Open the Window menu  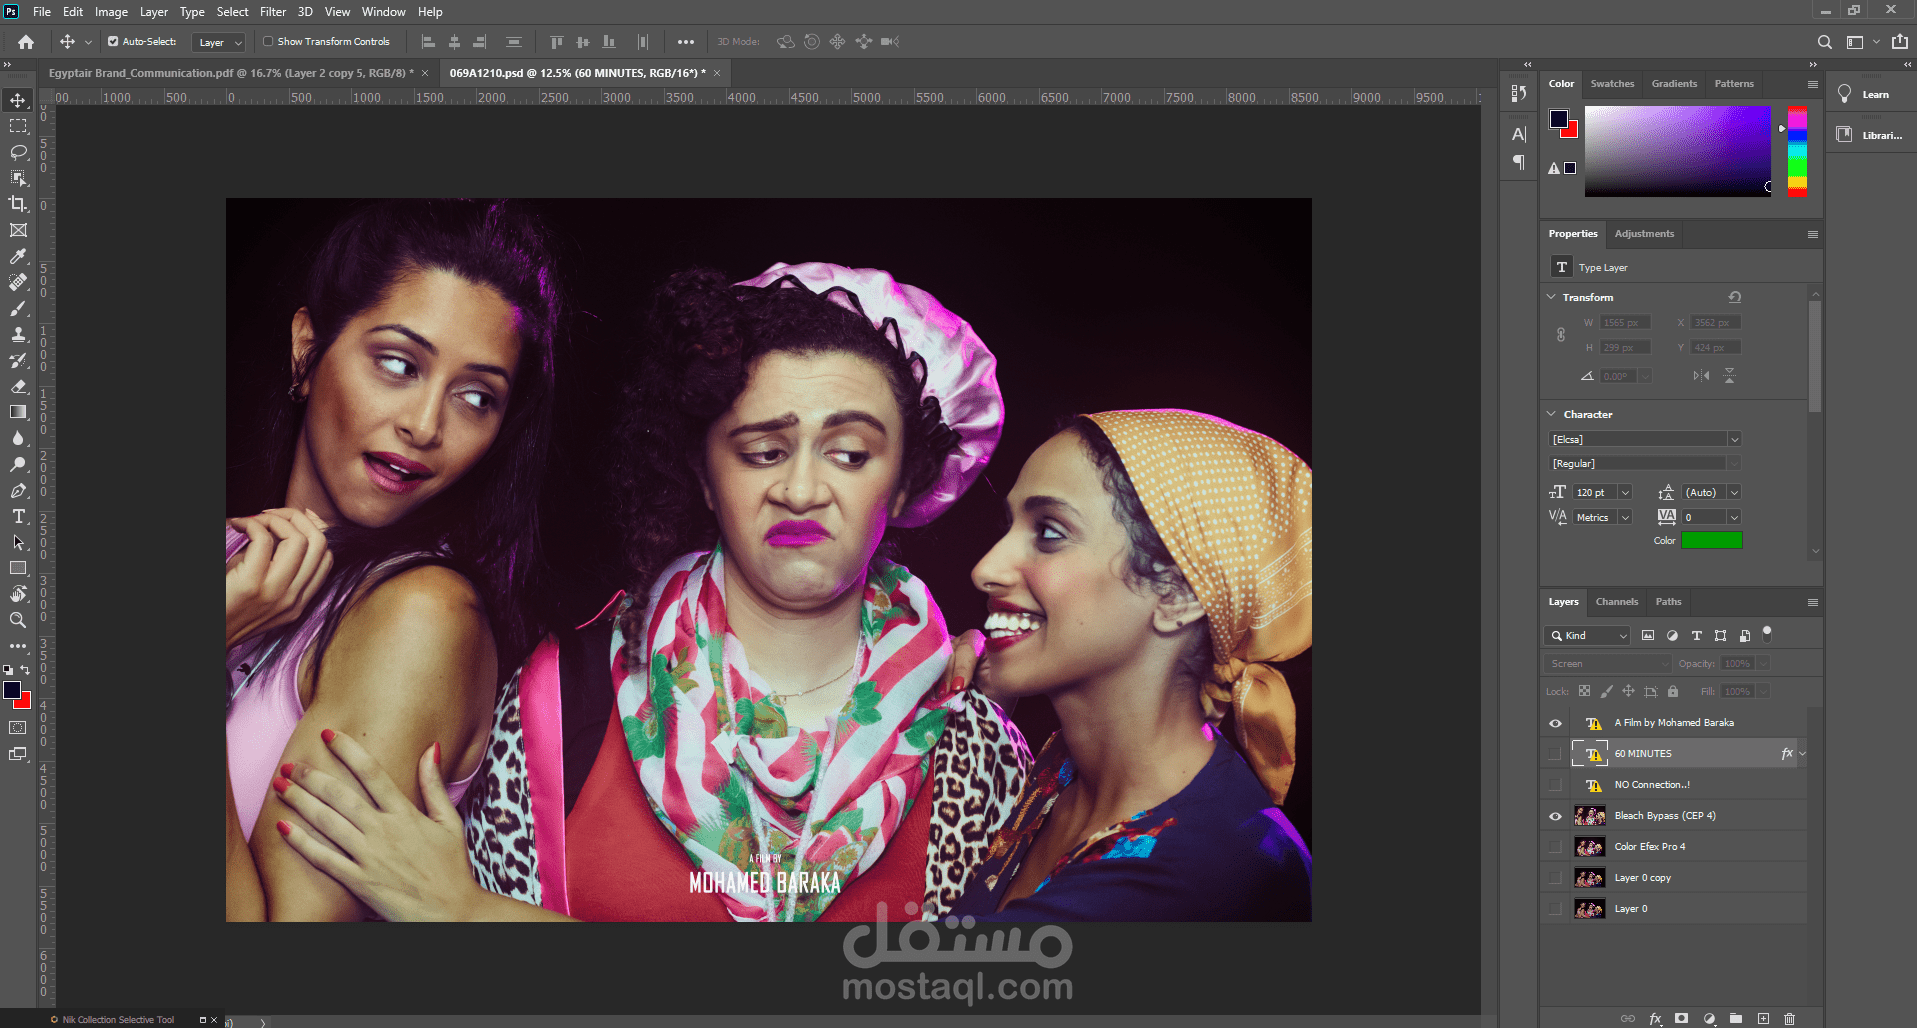pyautogui.click(x=384, y=12)
